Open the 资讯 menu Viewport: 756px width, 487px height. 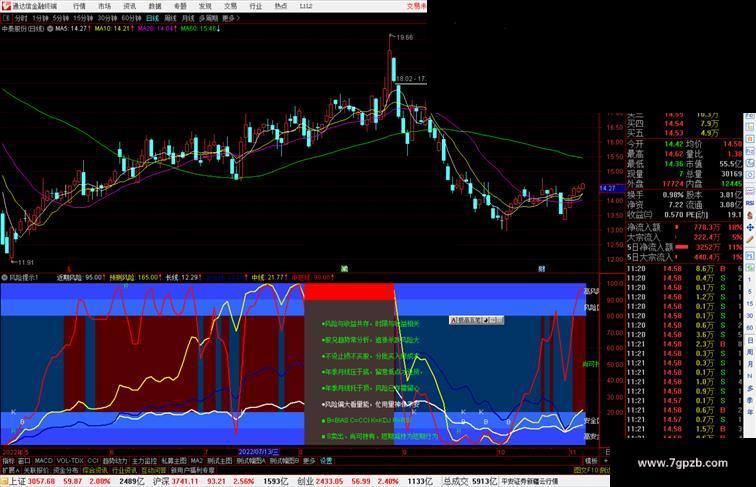click(129, 6)
